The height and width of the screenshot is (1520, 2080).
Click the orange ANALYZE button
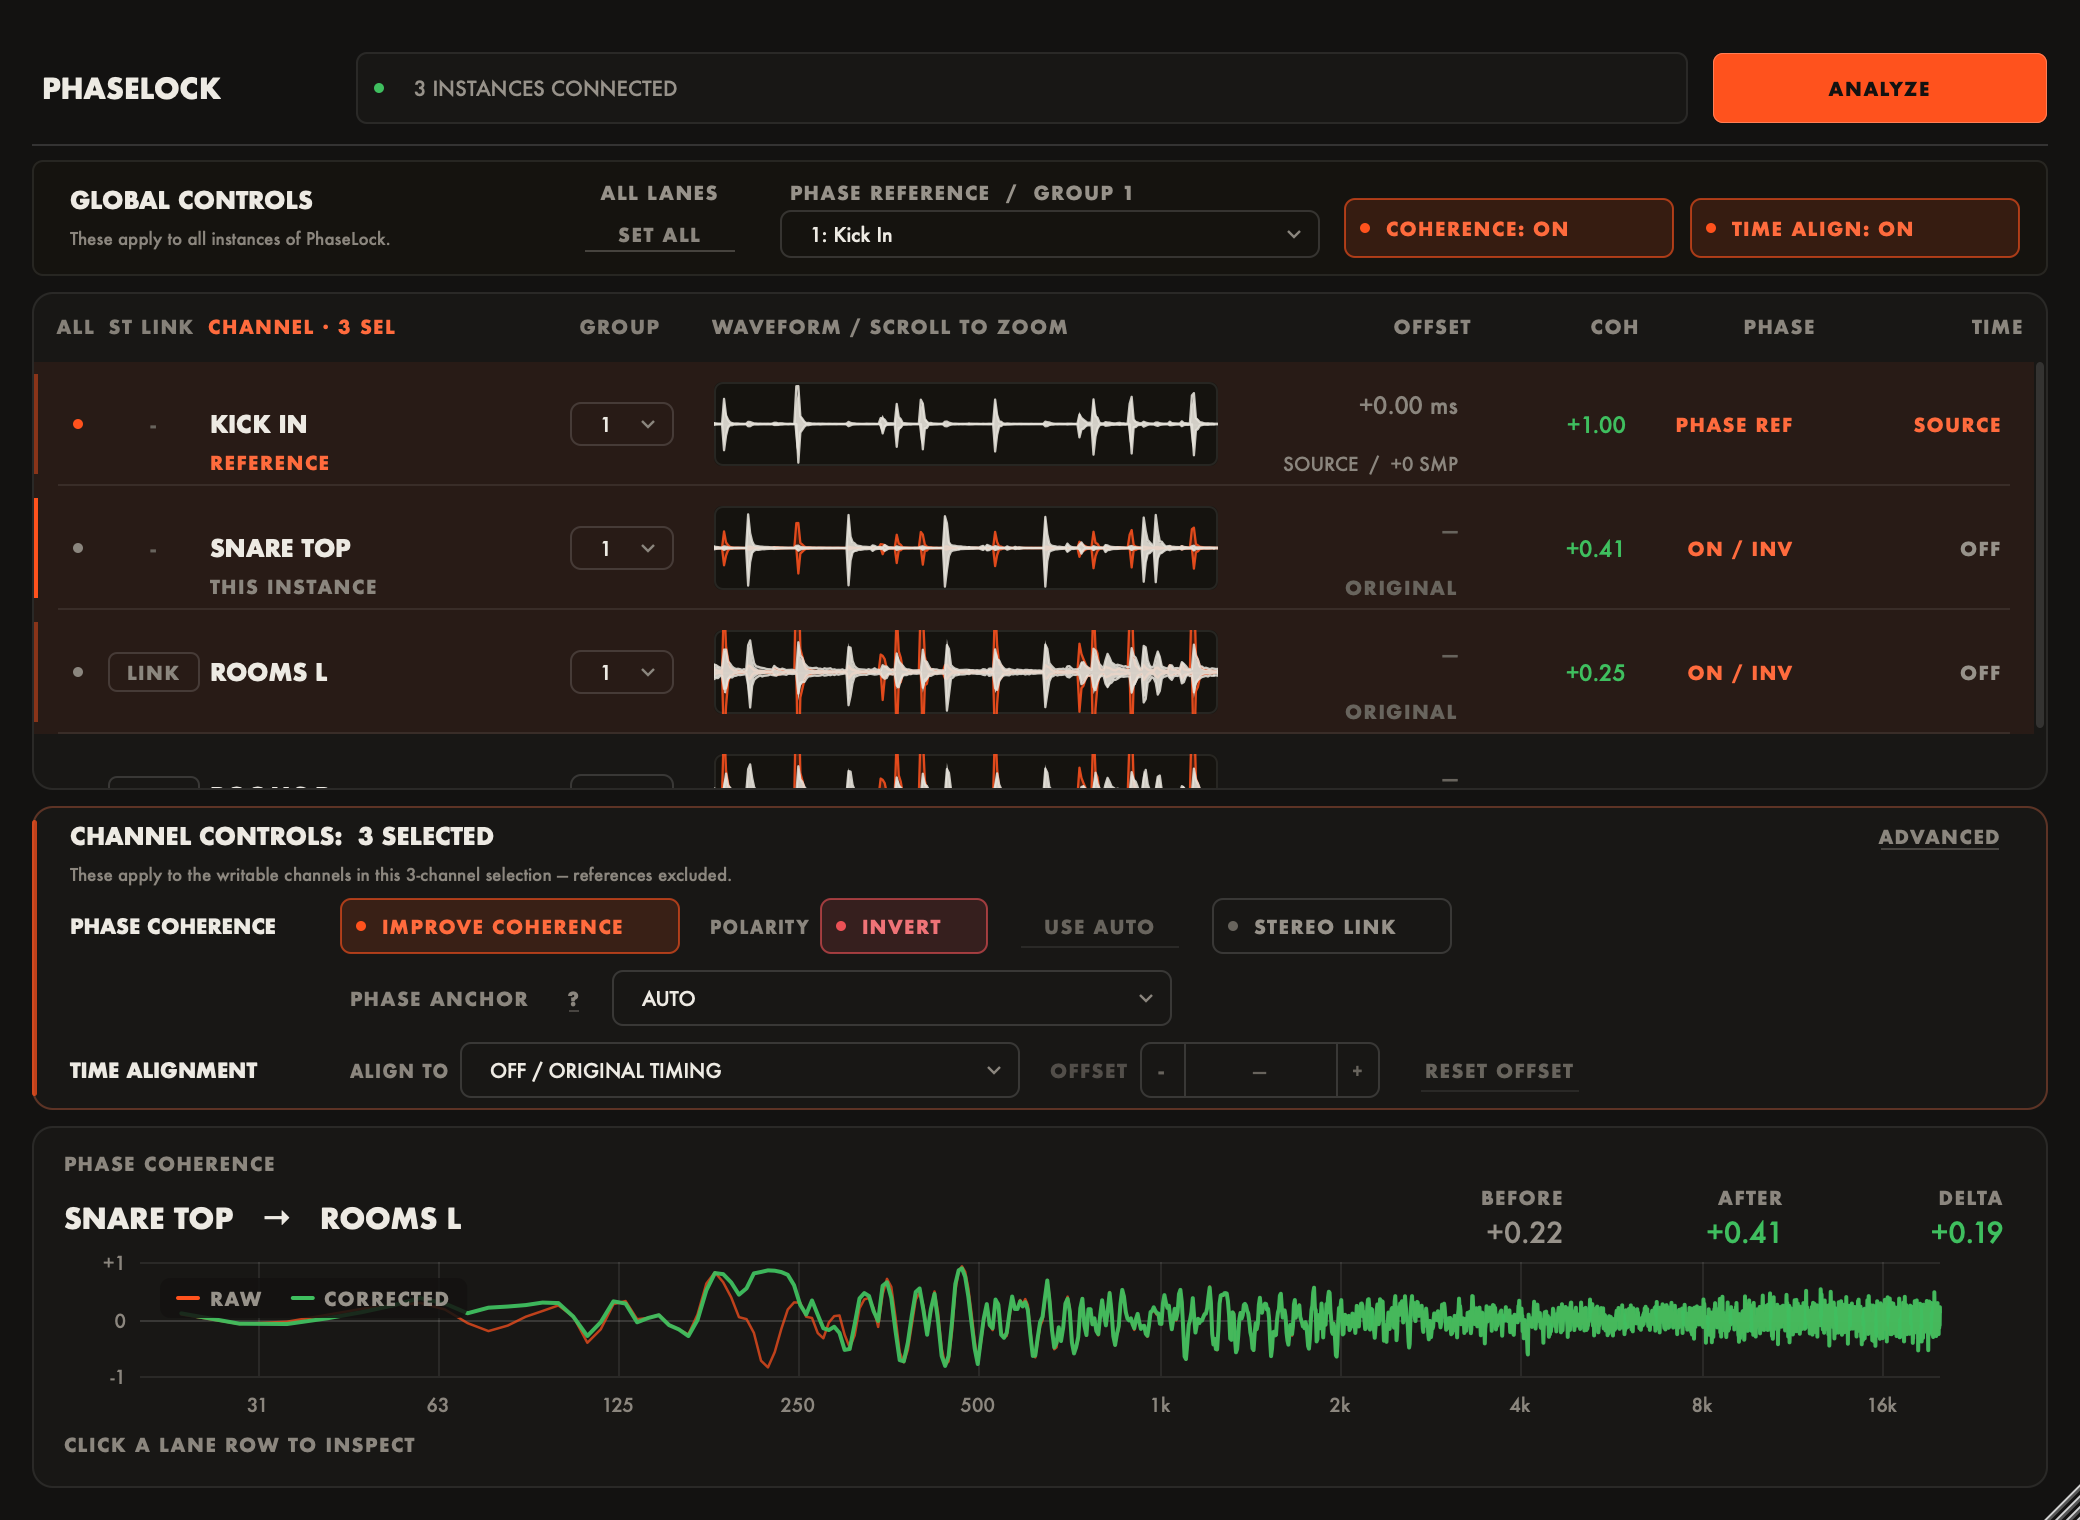pos(1879,88)
